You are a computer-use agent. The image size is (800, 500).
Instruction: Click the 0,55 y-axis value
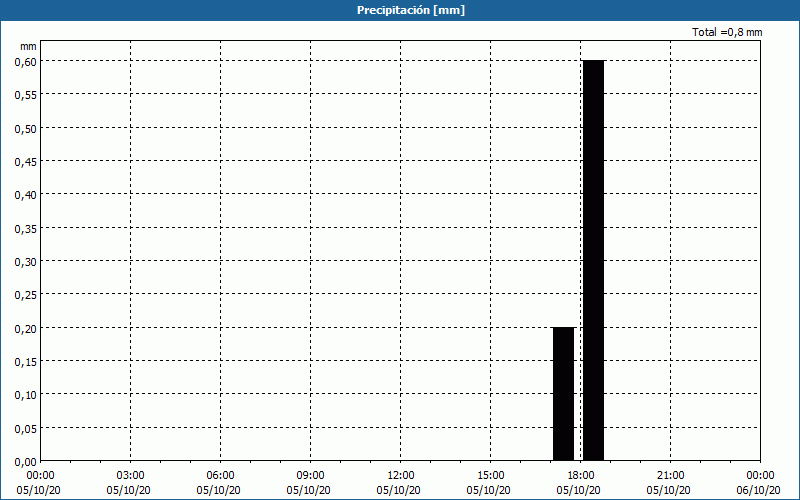point(26,95)
